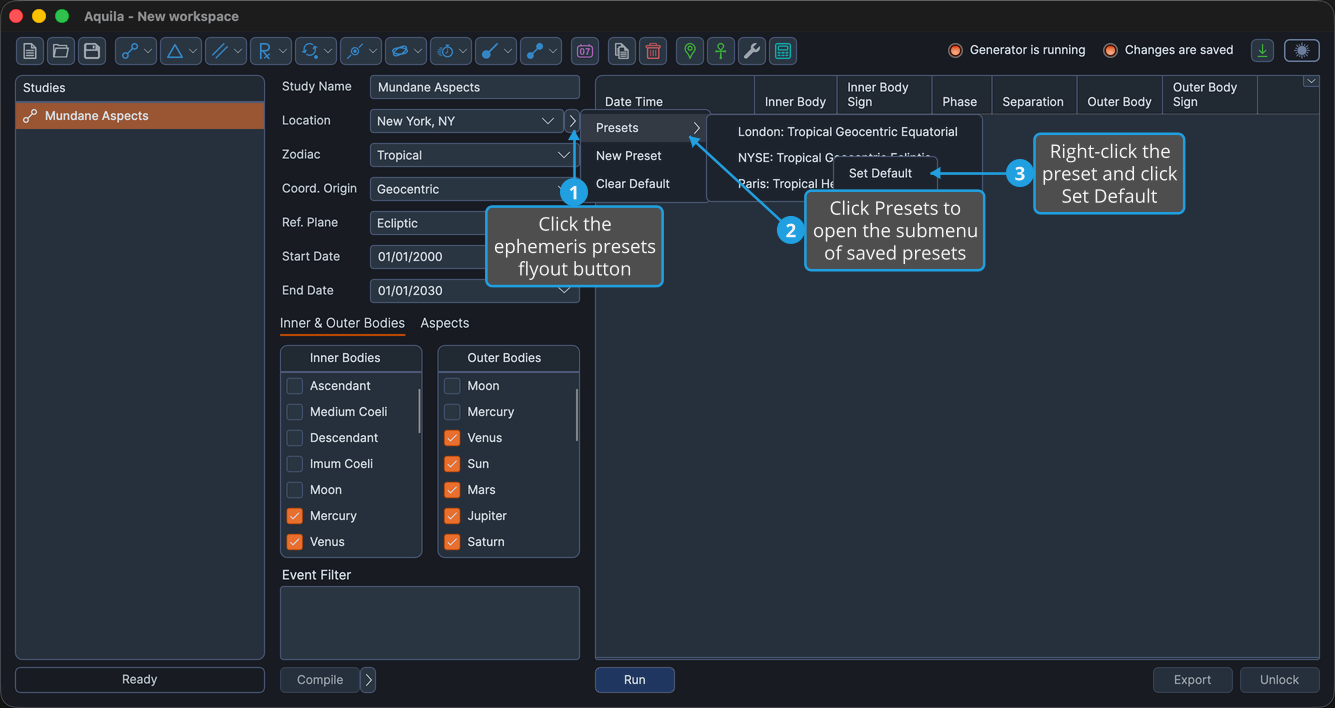The width and height of the screenshot is (1335, 708).
Task: Click the sun brightness theme icon
Action: tap(1302, 51)
